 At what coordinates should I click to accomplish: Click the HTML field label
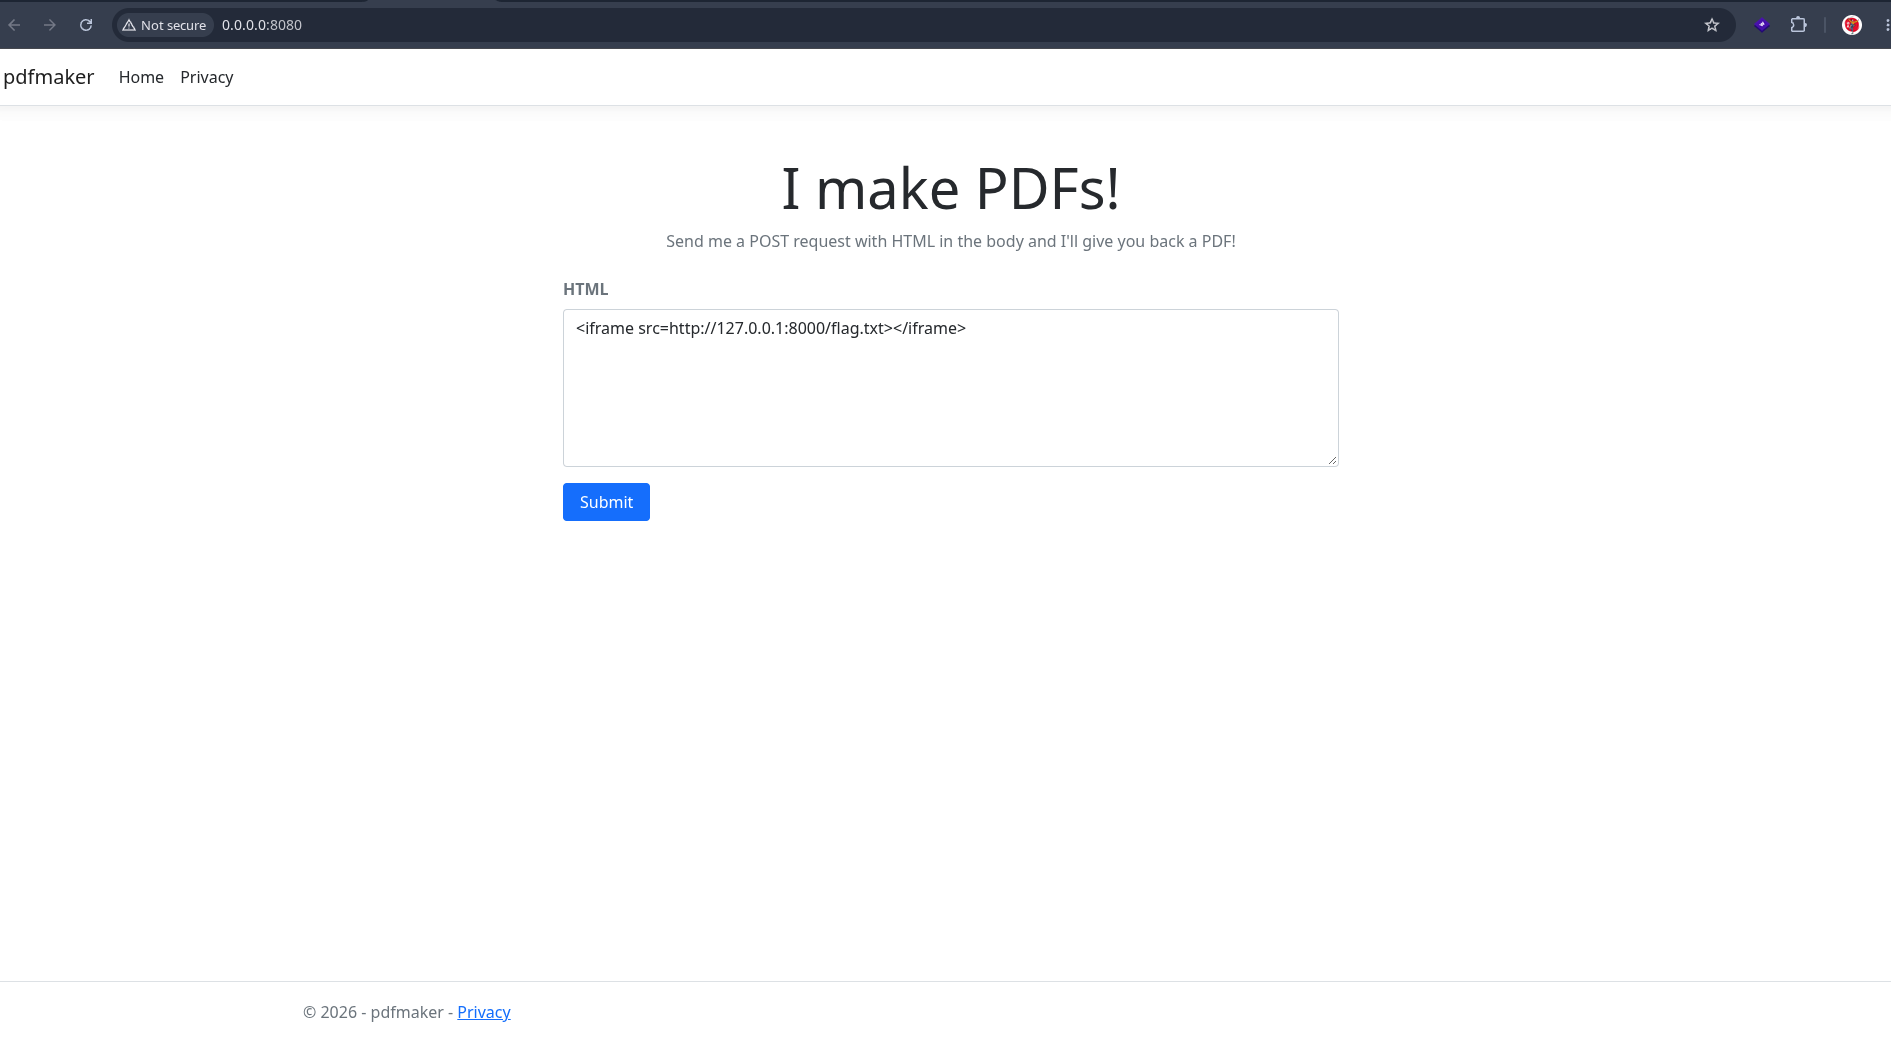click(x=586, y=289)
